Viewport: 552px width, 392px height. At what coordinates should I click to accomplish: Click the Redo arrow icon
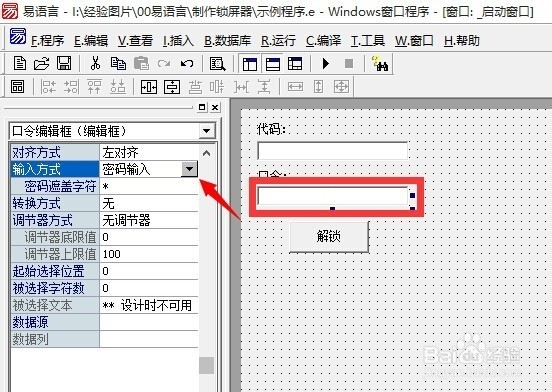[x=164, y=64]
